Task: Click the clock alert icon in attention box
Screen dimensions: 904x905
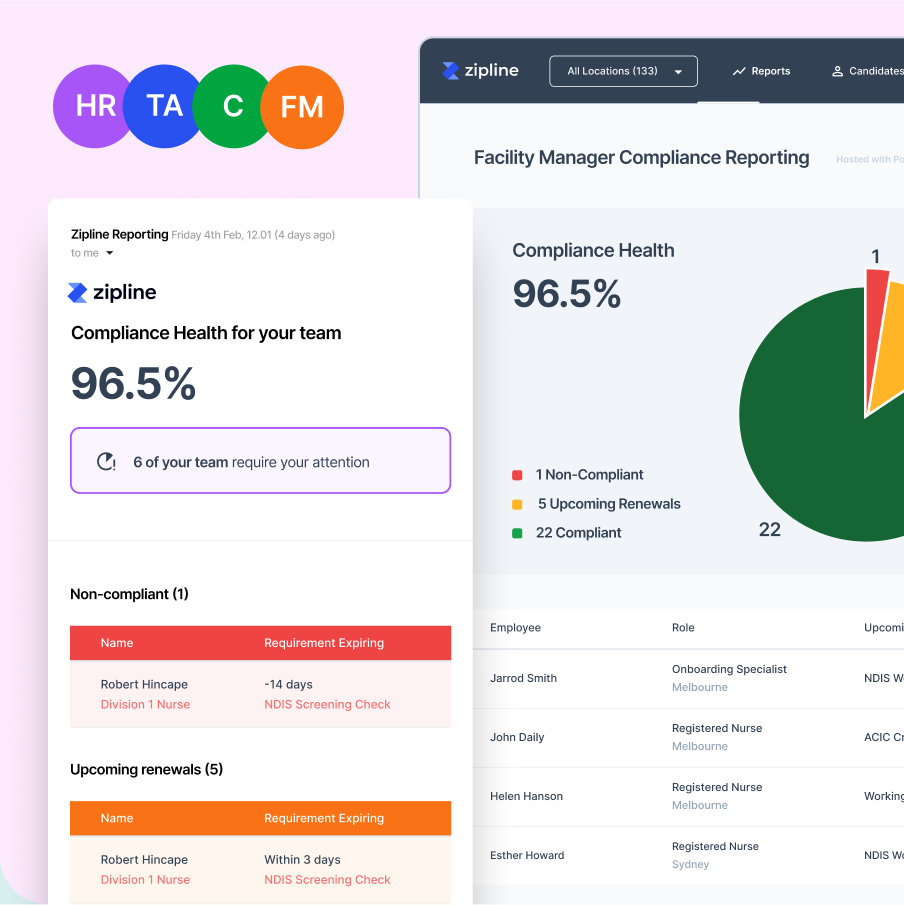Action: pyautogui.click(x=106, y=461)
